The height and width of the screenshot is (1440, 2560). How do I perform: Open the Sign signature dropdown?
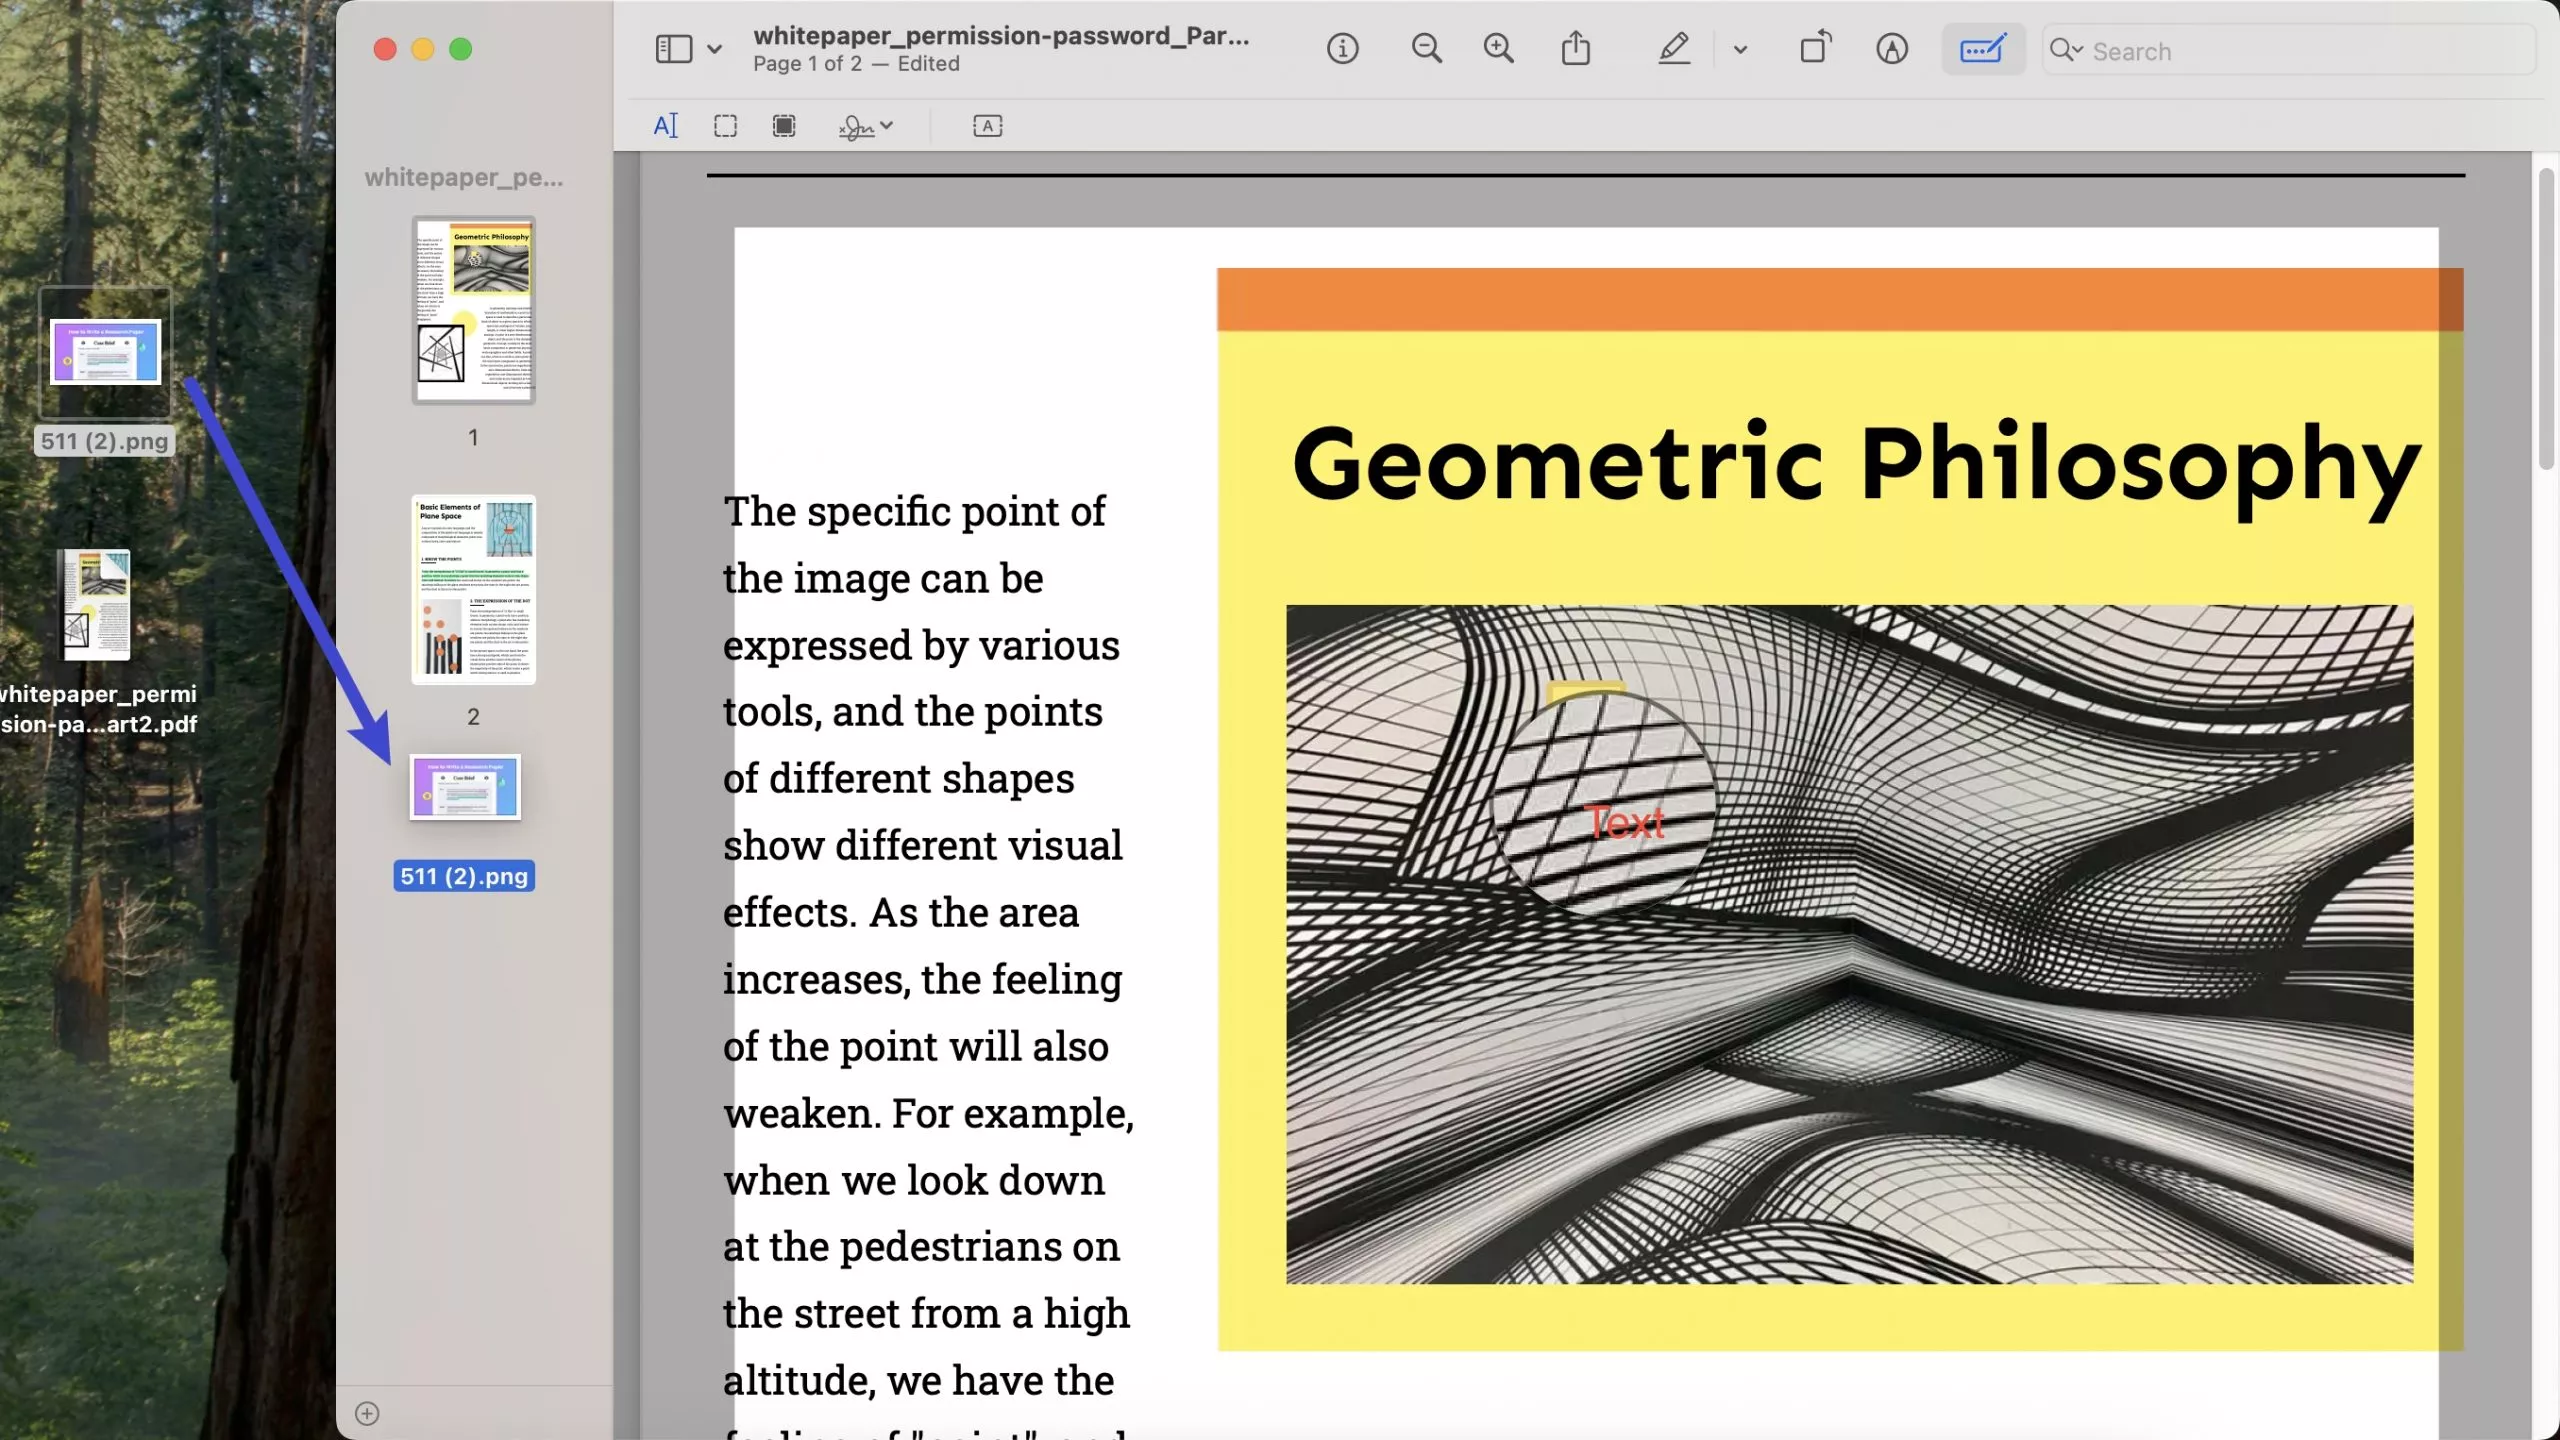click(866, 126)
